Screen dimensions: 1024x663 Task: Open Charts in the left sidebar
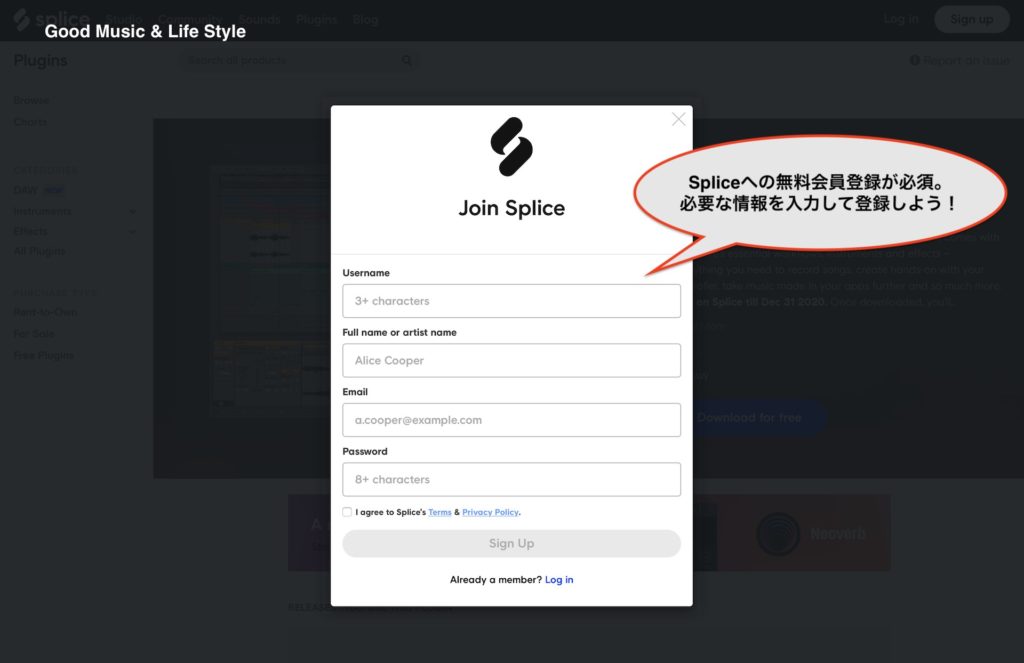[30, 122]
